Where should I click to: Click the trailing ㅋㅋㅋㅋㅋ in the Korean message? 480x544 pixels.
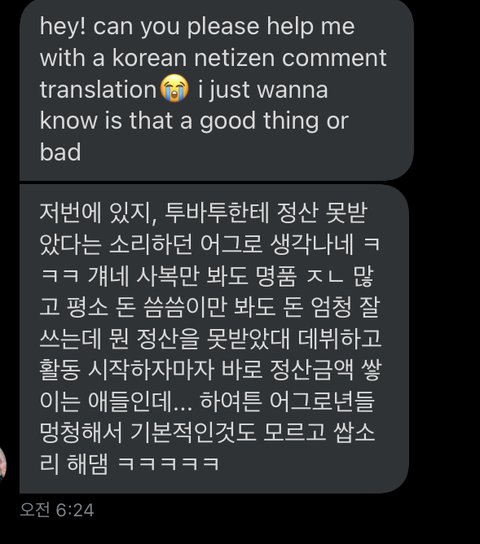tap(169, 464)
